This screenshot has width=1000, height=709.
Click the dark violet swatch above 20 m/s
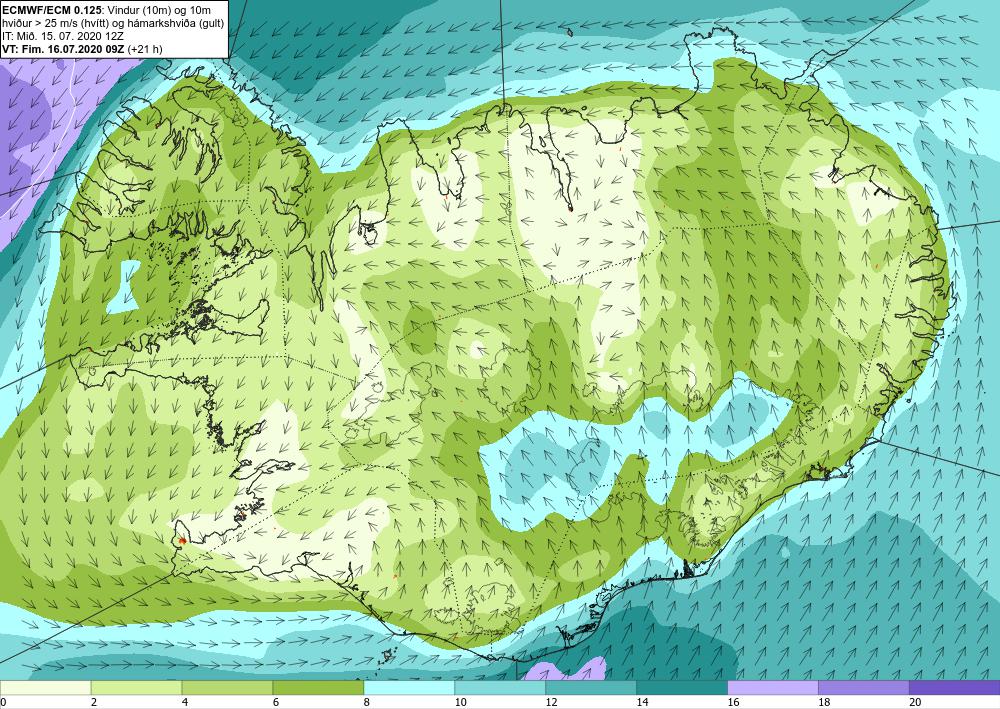coord(954,688)
